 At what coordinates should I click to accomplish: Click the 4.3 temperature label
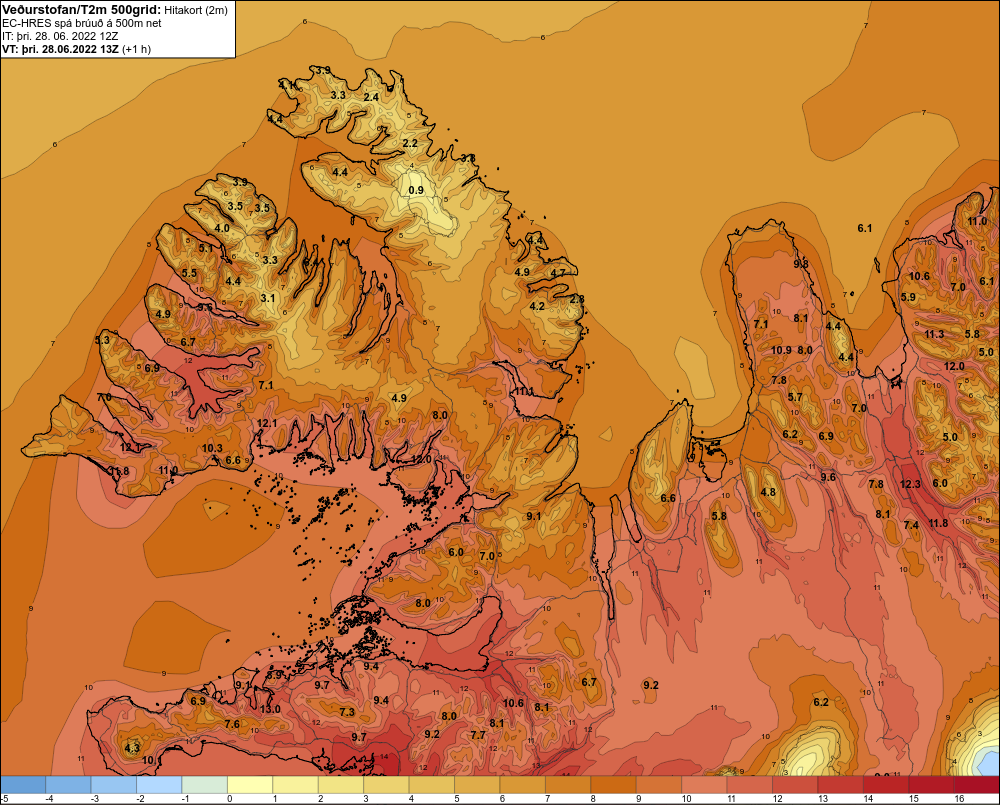click(x=132, y=748)
